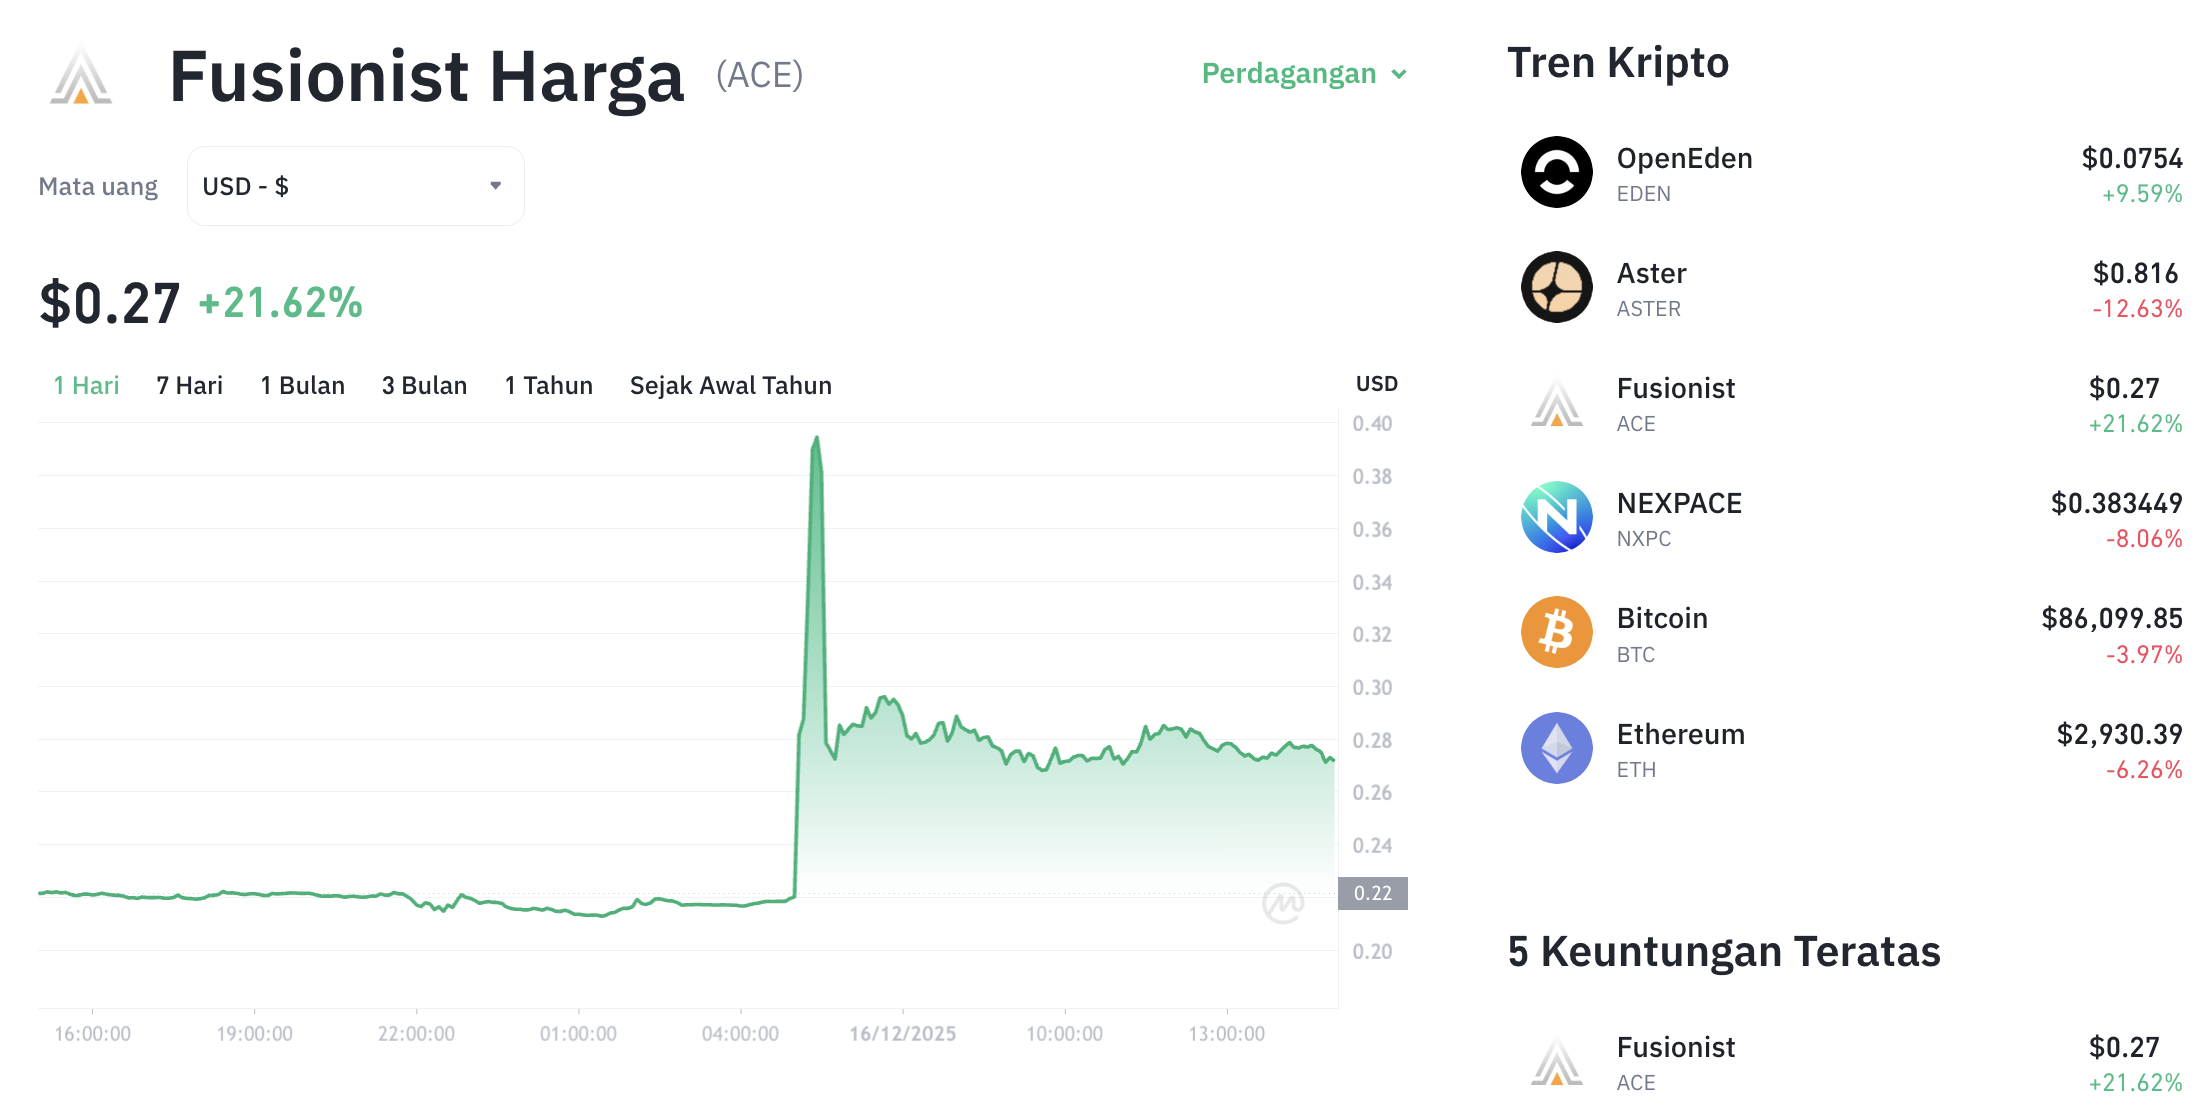Select the NEXPACE coin icon
Viewport: 2194px width, 1116px height.
tap(1556, 518)
